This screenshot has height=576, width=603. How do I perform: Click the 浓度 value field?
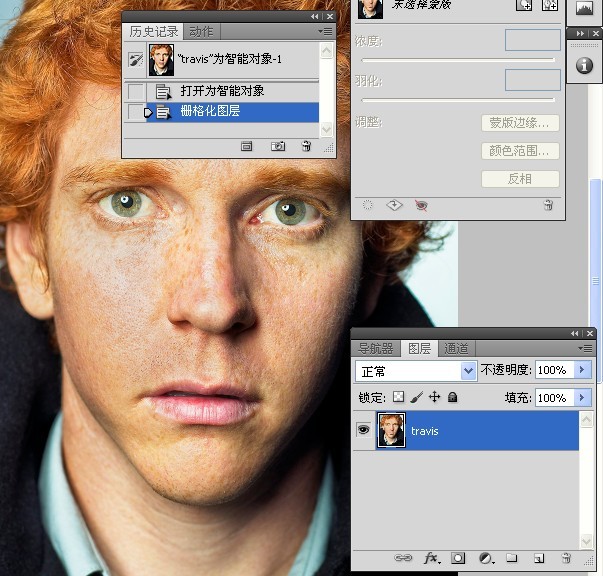pos(533,40)
